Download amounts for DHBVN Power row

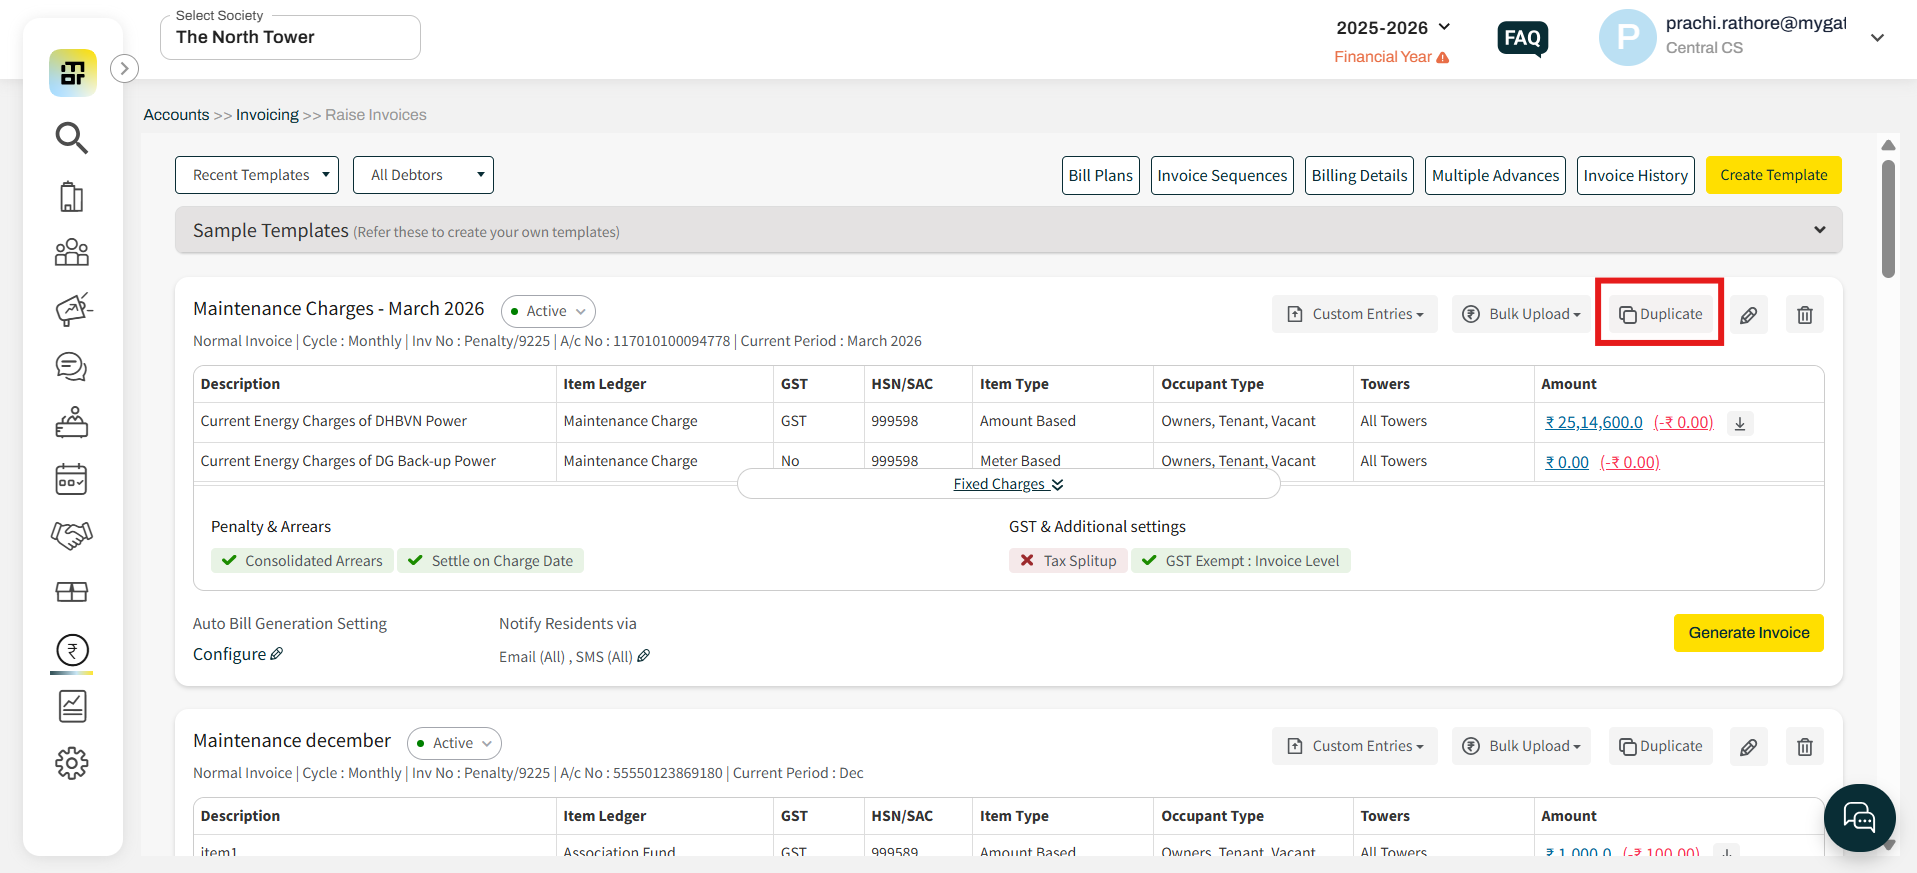1740,423
